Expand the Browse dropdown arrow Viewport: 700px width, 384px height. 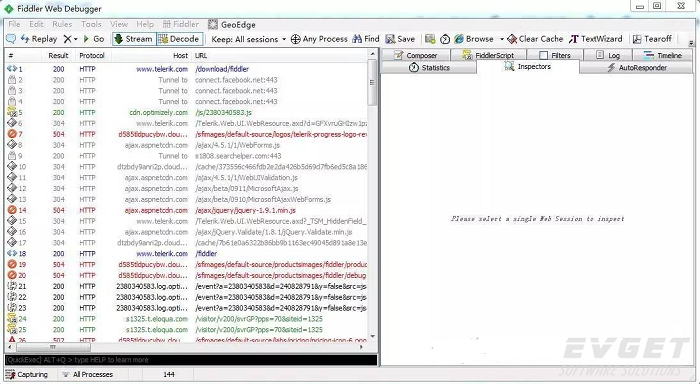(x=502, y=39)
